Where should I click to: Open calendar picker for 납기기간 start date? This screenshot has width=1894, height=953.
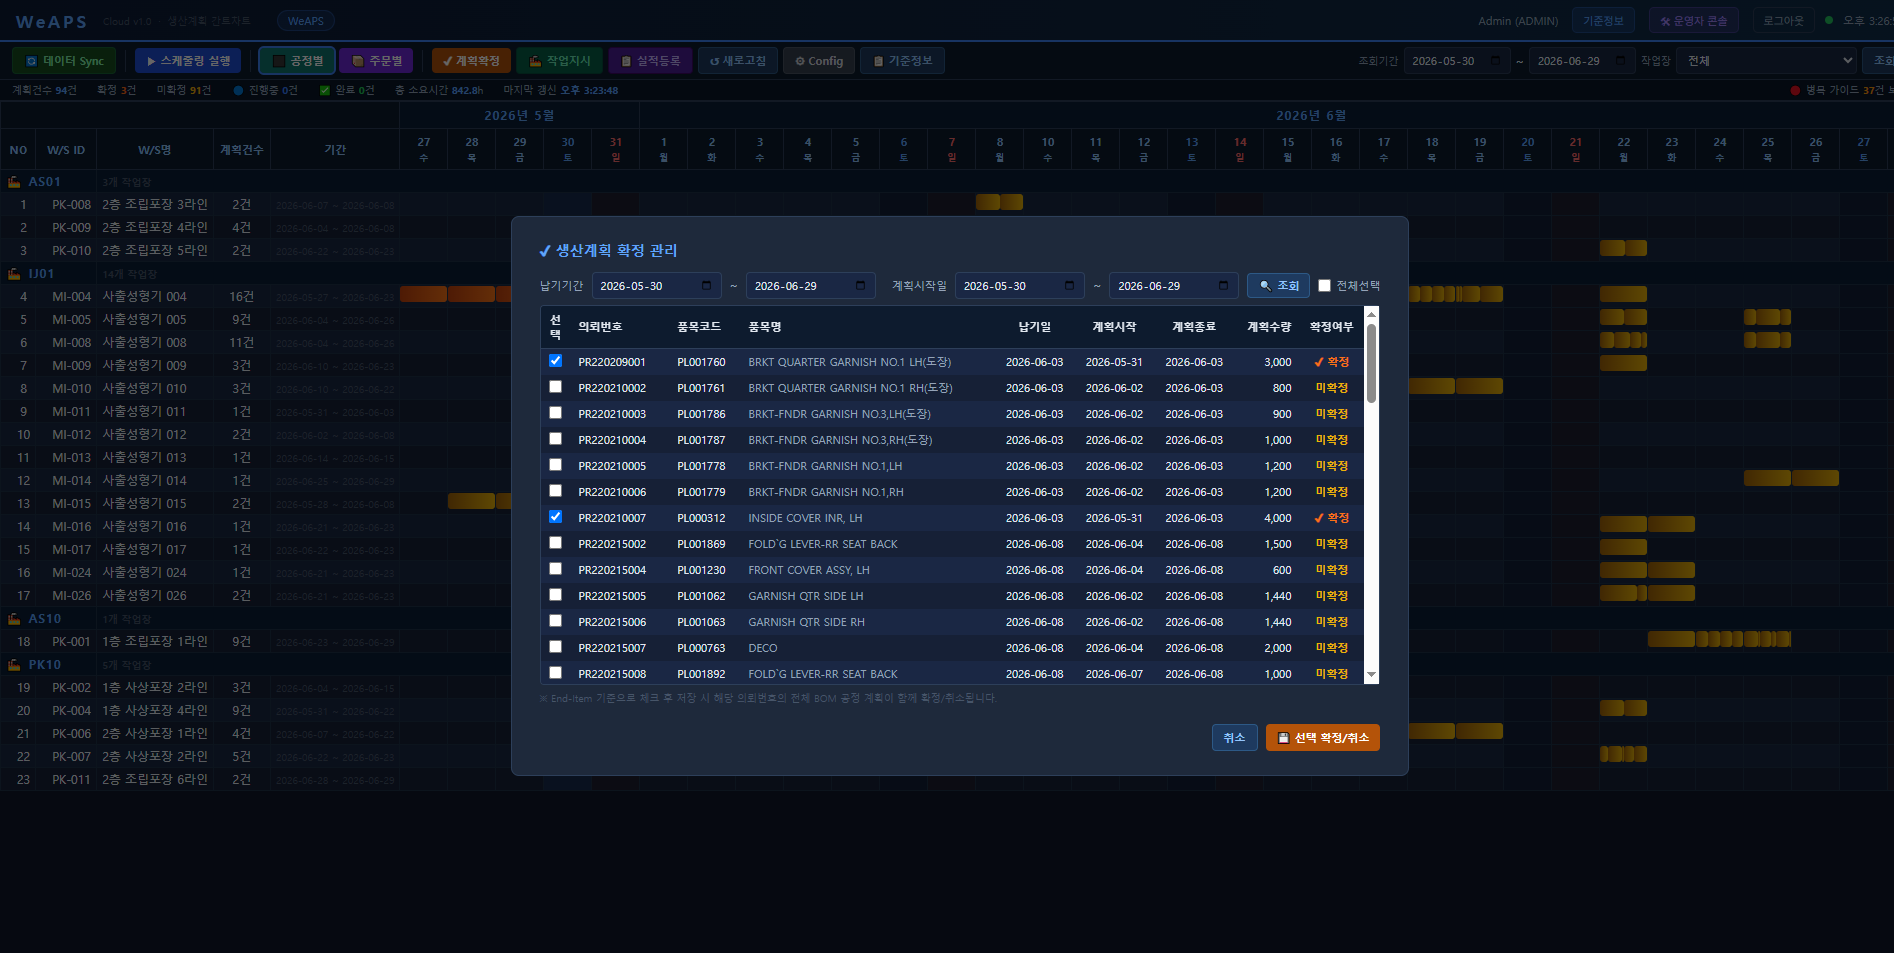coord(706,286)
